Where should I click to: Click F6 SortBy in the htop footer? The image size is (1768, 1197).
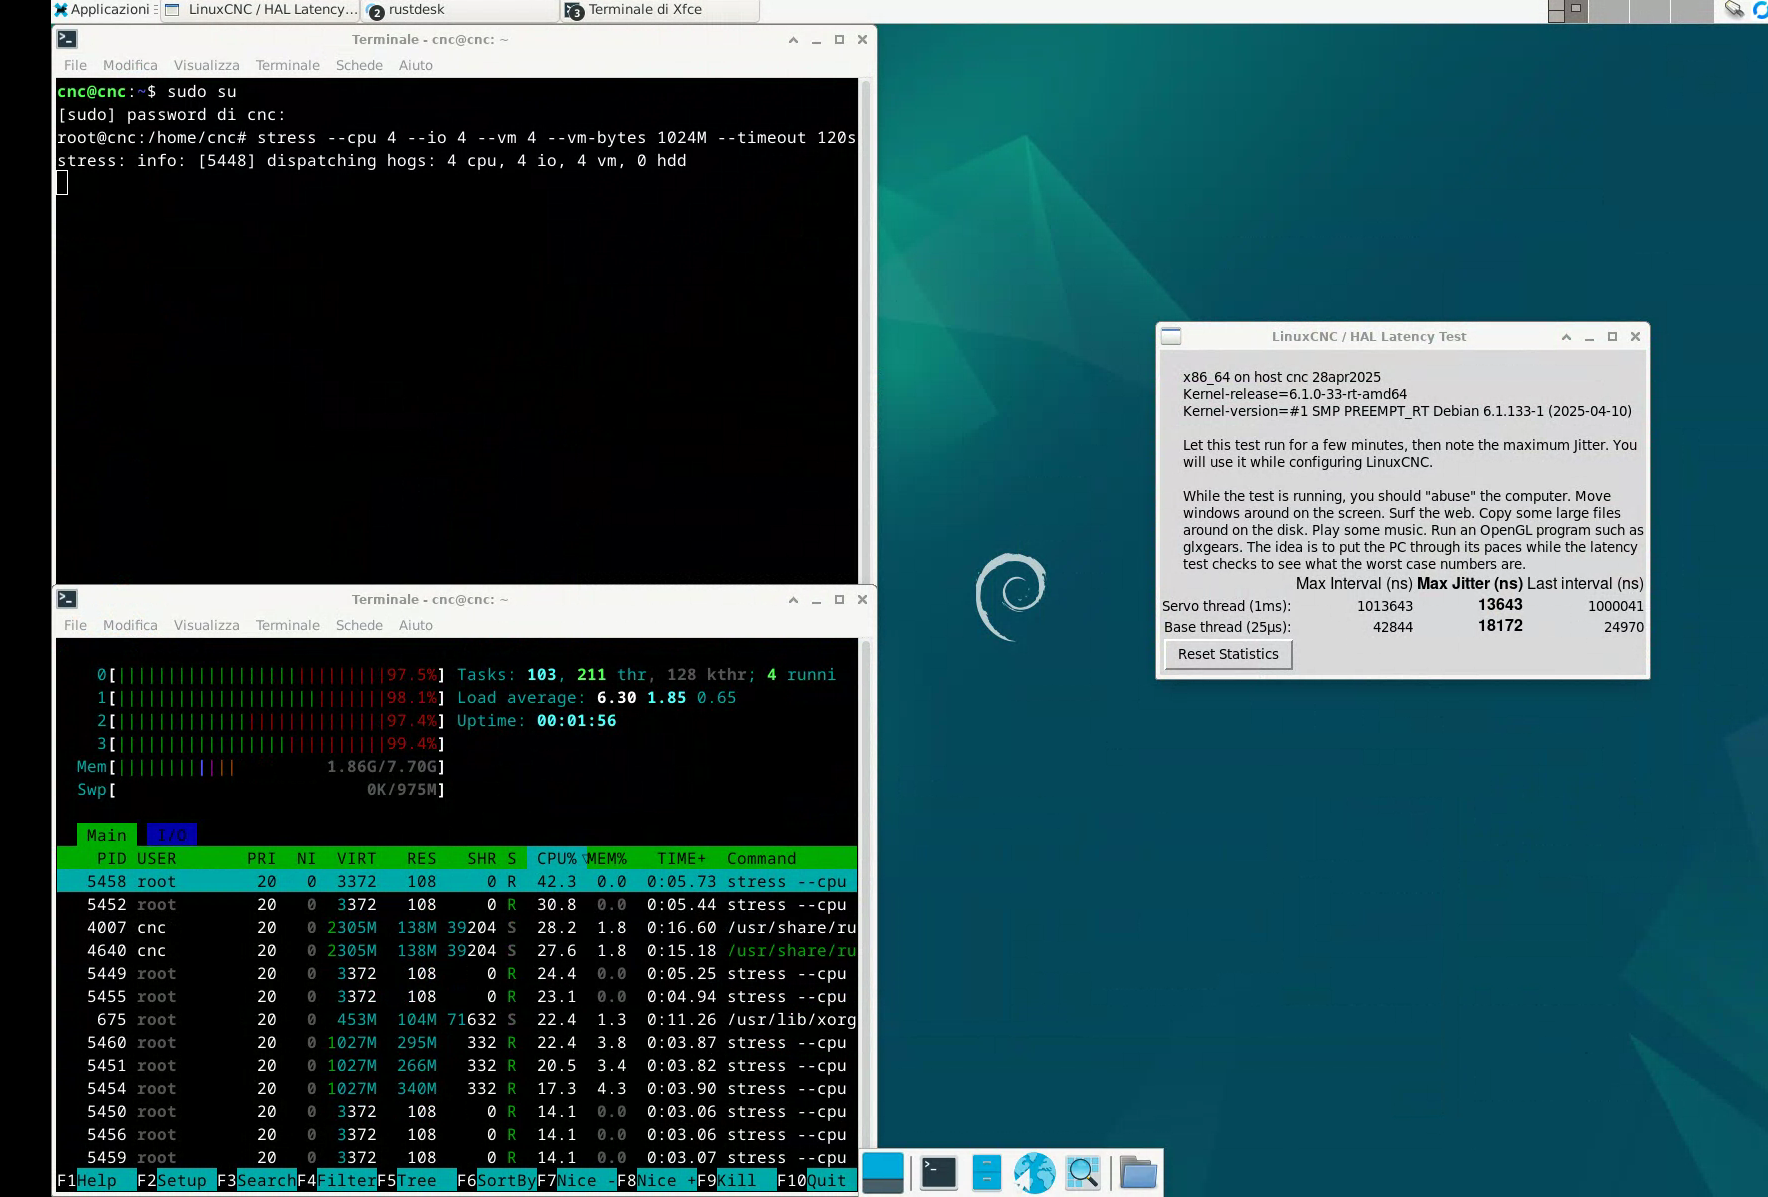click(496, 1180)
